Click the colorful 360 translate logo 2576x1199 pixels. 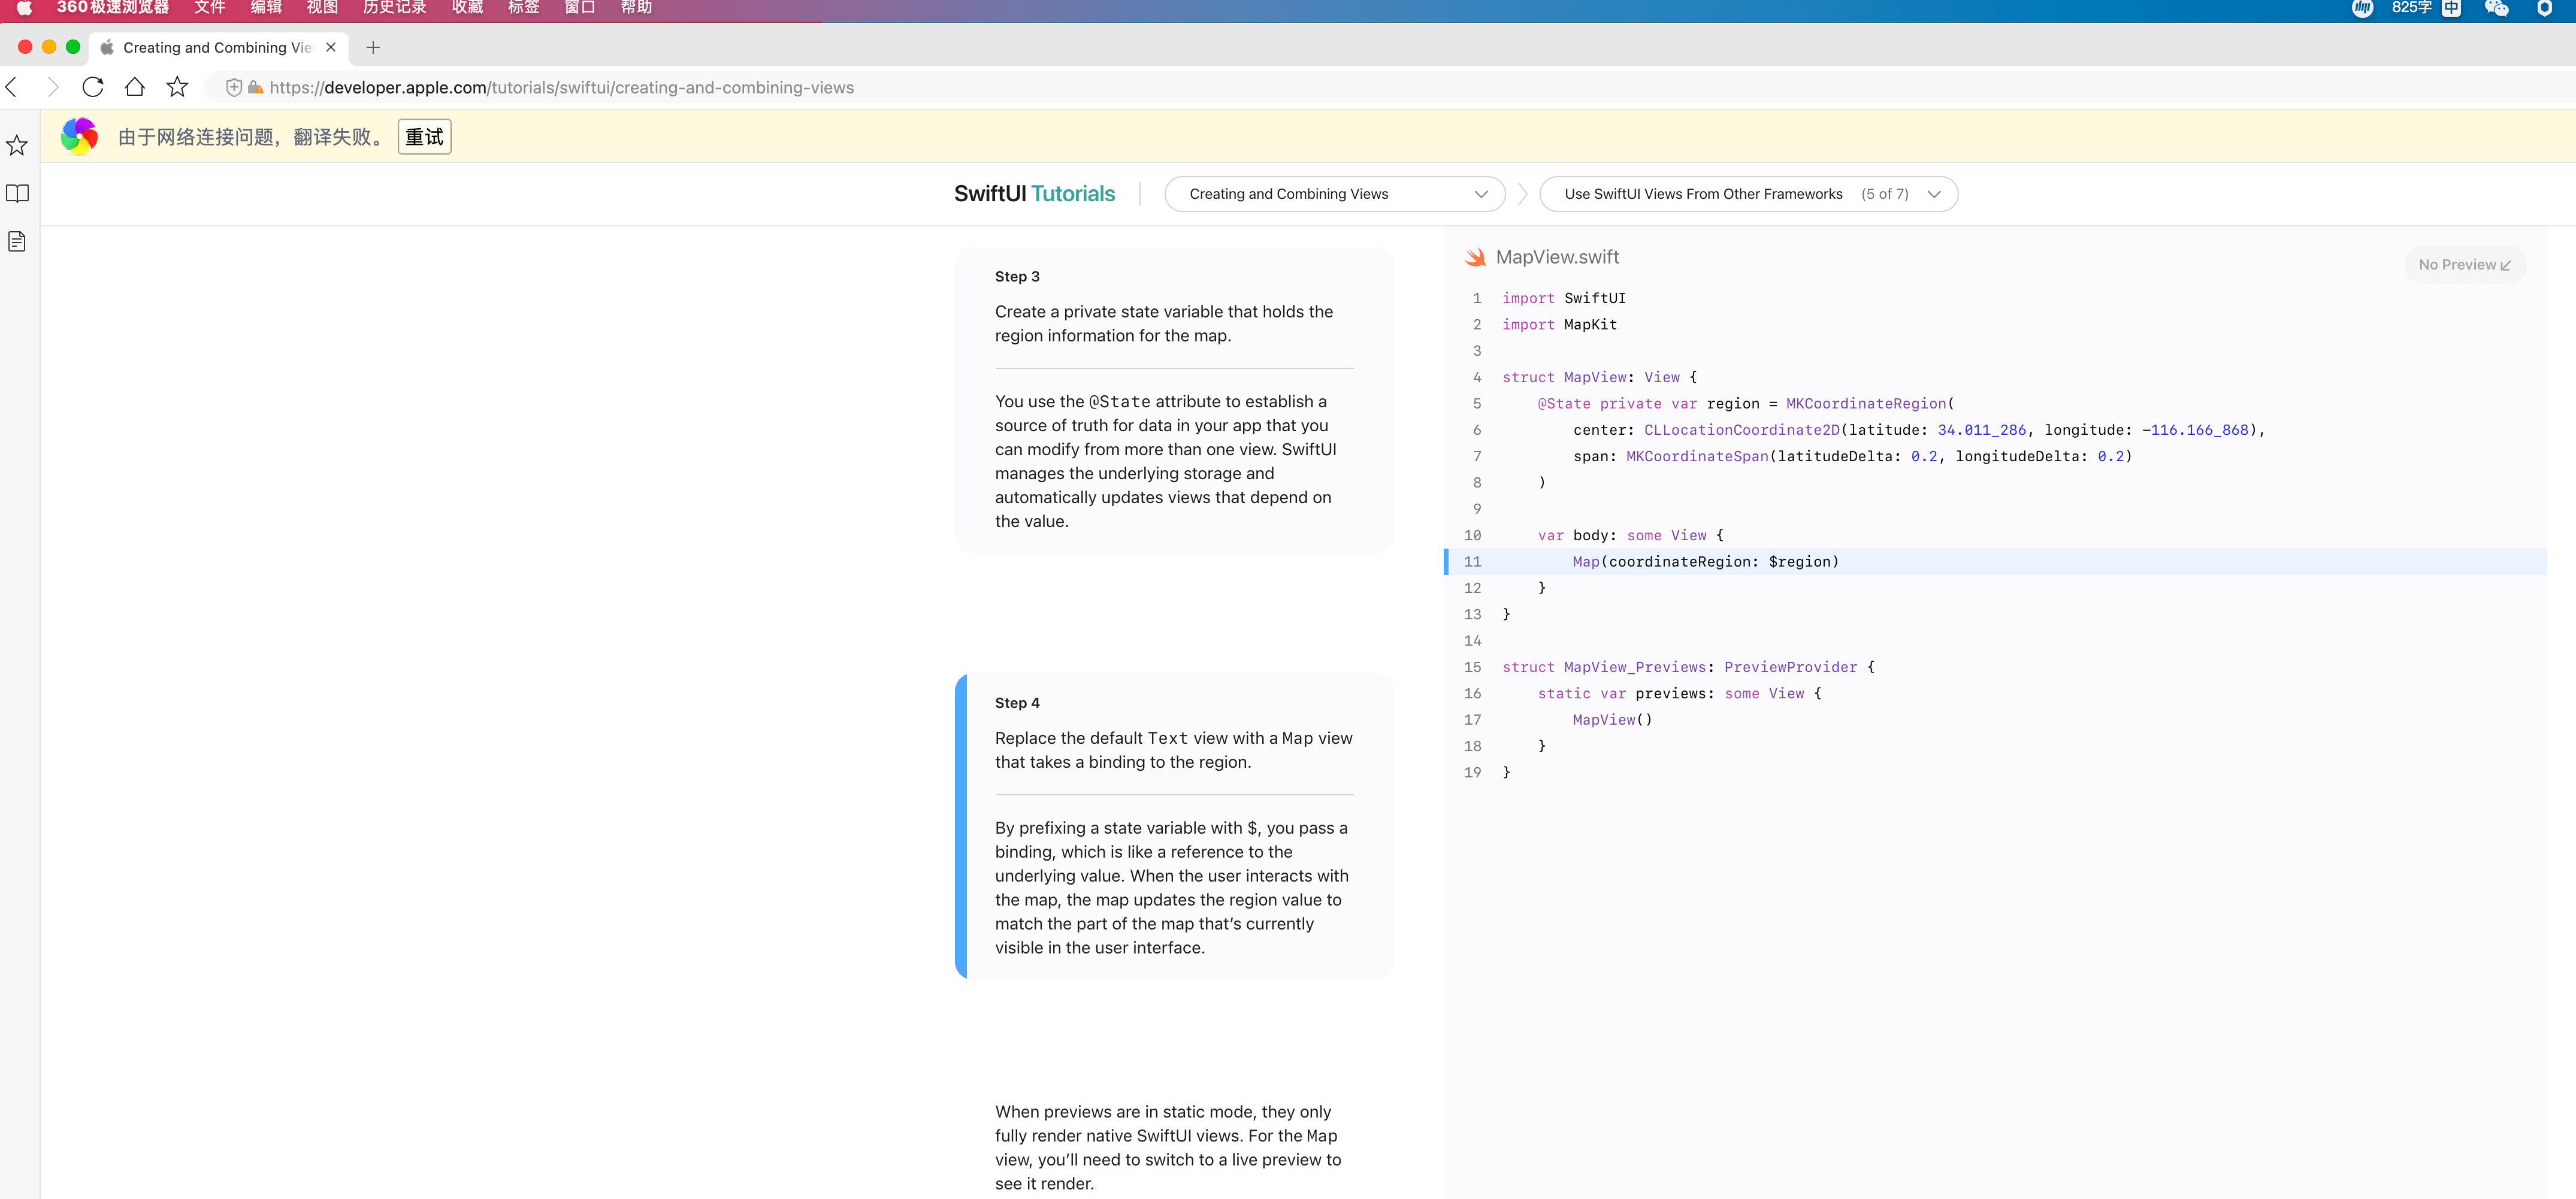(x=79, y=136)
